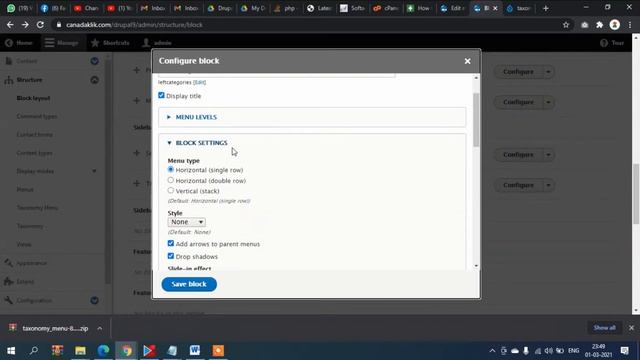Image resolution: width=640 pixels, height=360 pixels.
Task: Click the browser back arrow
Action: coord(10,25)
